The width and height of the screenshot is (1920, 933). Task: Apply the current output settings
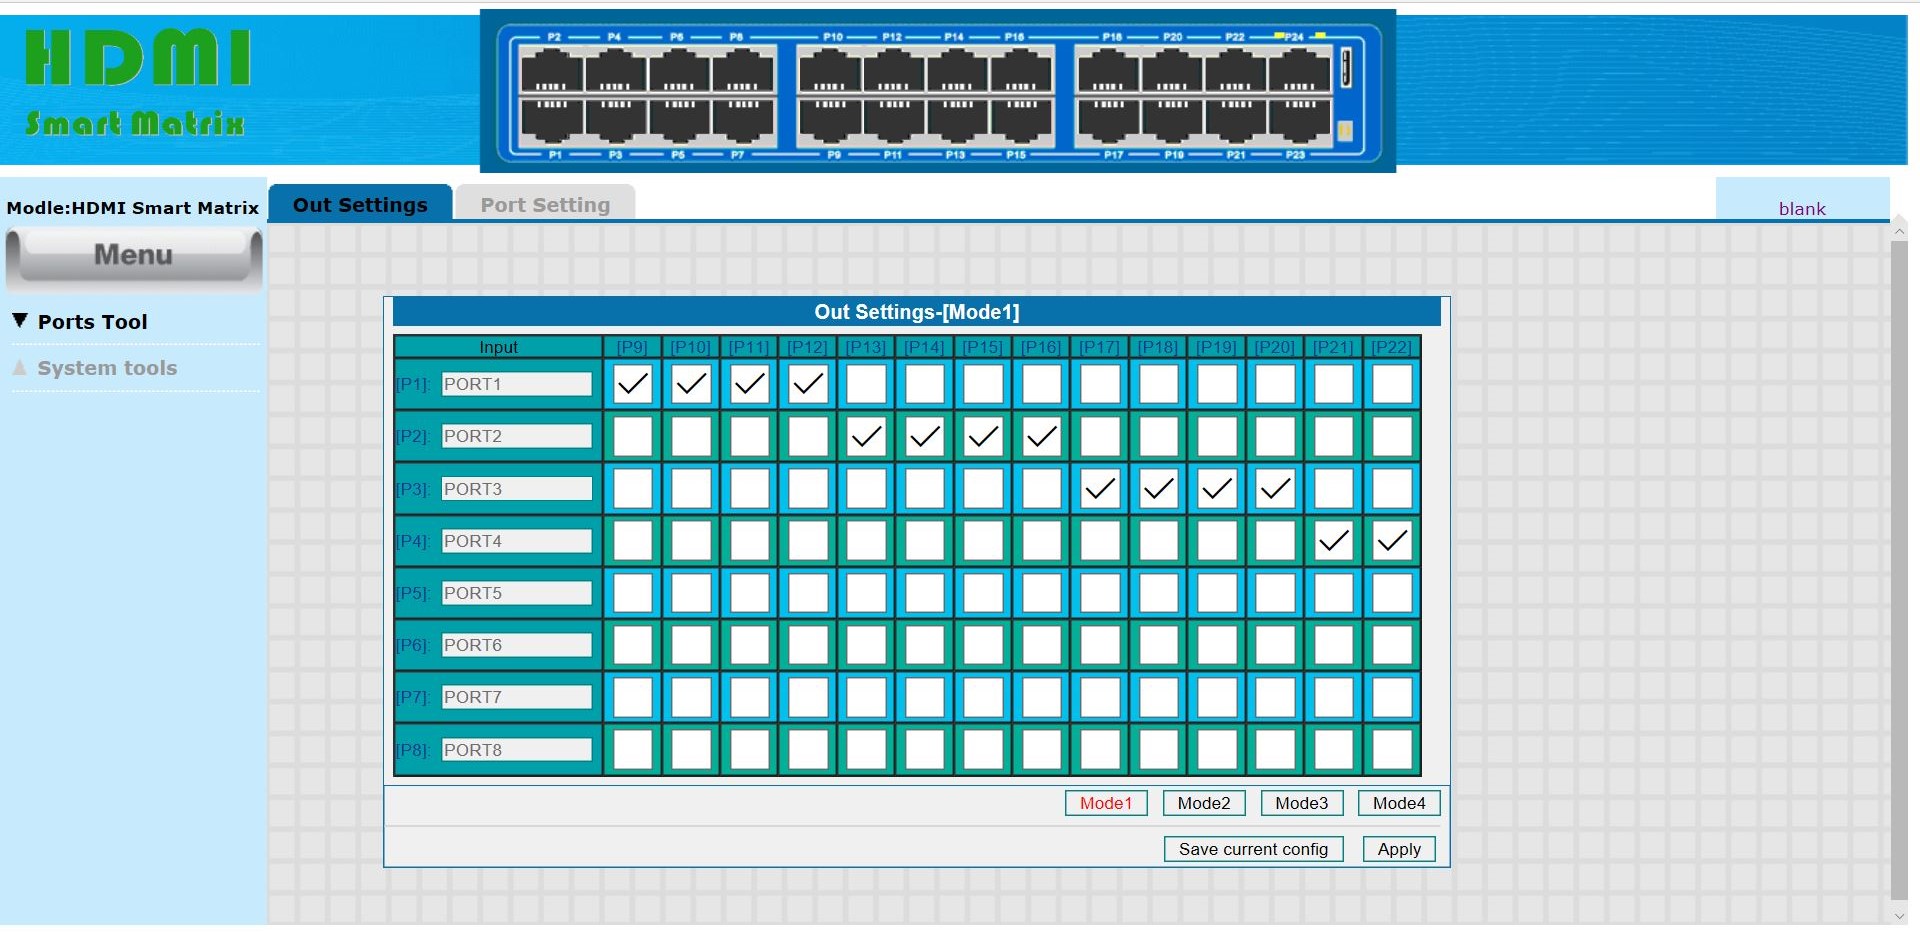(x=1399, y=849)
